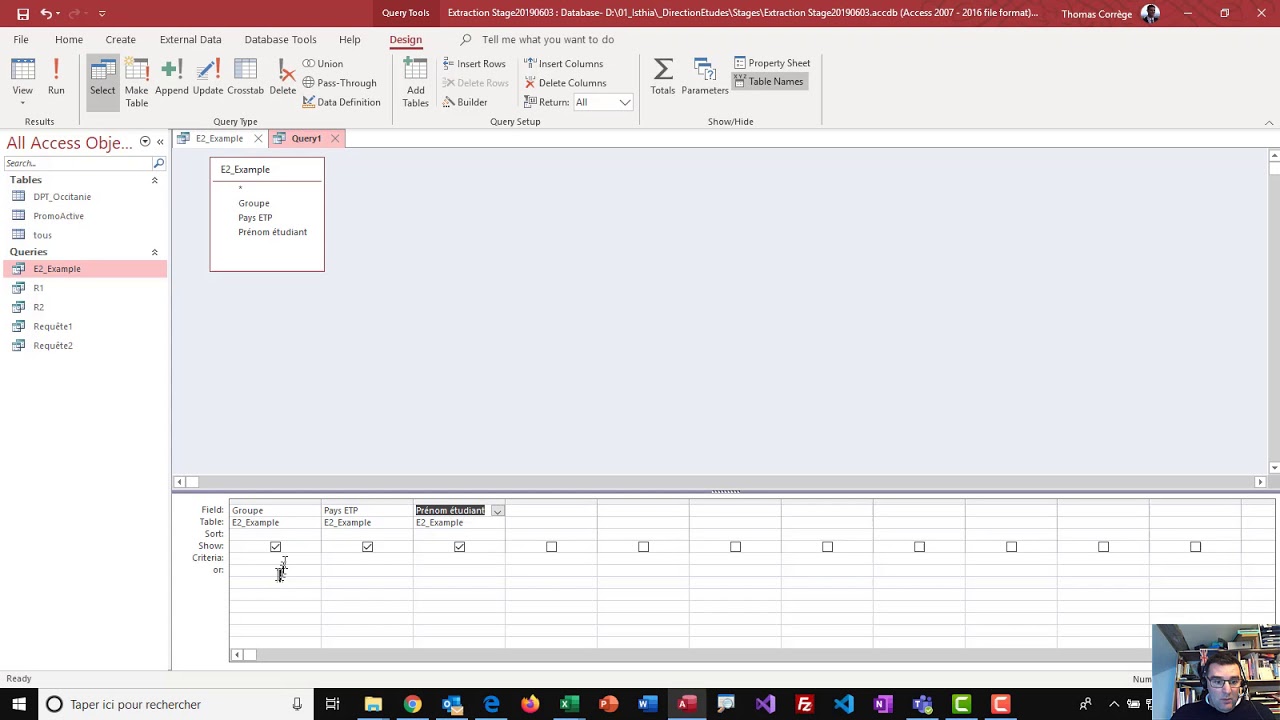Collapse the Queries group in navigation pane
Image resolution: width=1280 pixels, height=720 pixels.
coord(154,252)
